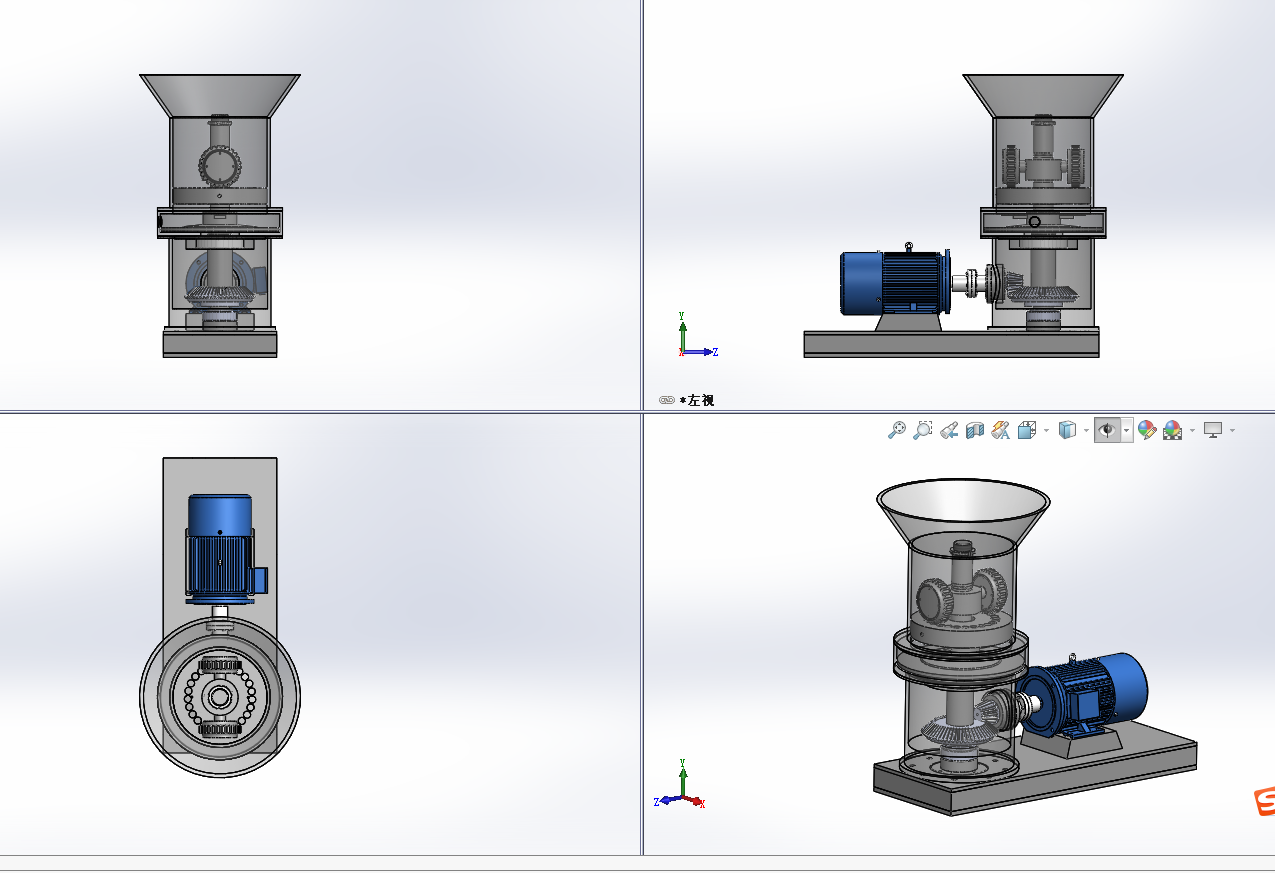Click the View Orientation cube icon
Screen dimensions: 1275x873
tap(1027, 430)
